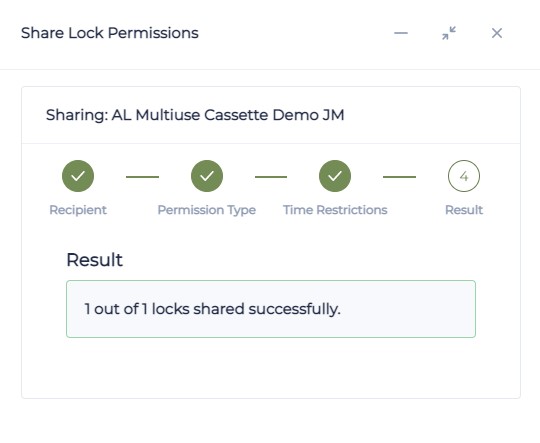Click the Share Lock Permissions title text
Image resolution: width=540 pixels, height=443 pixels.
(110, 33)
